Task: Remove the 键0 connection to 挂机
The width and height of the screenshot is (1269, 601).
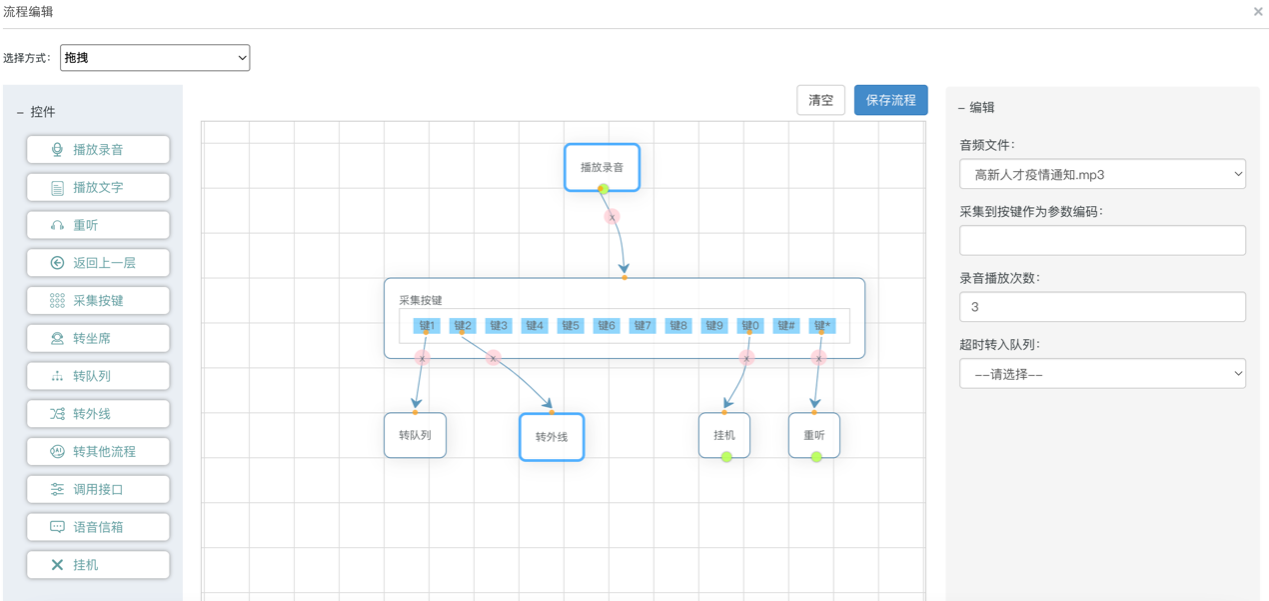Action: click(x=746, y=358)
